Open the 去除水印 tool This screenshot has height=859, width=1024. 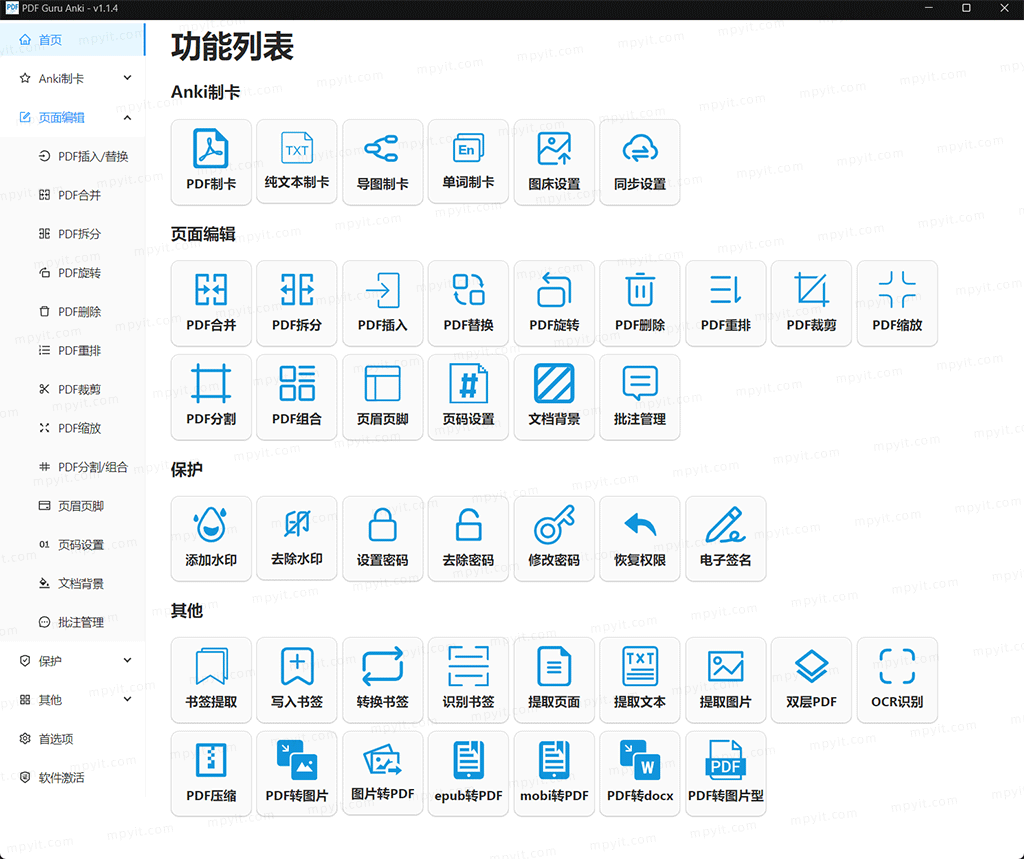296,538
